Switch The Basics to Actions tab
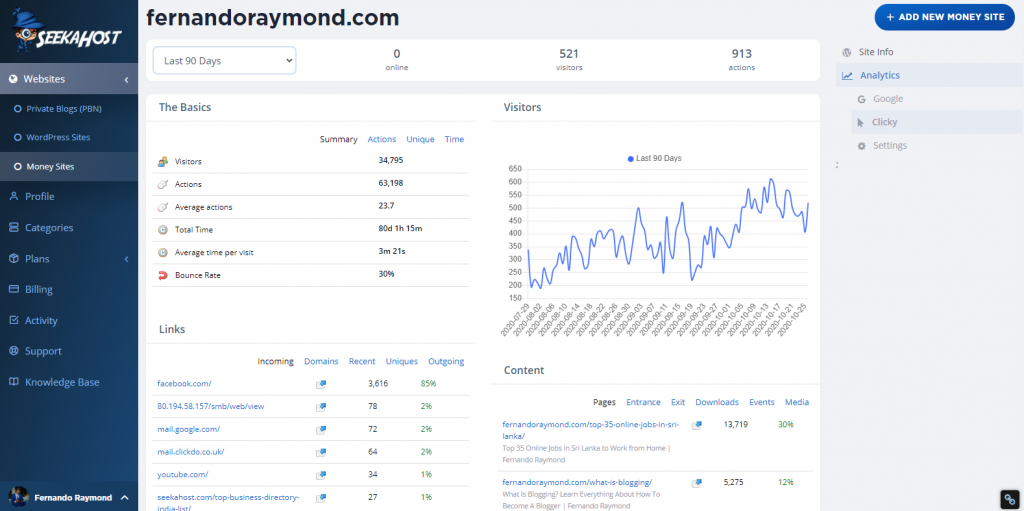This screenshot has width=1024, height=511. point(381,139)
